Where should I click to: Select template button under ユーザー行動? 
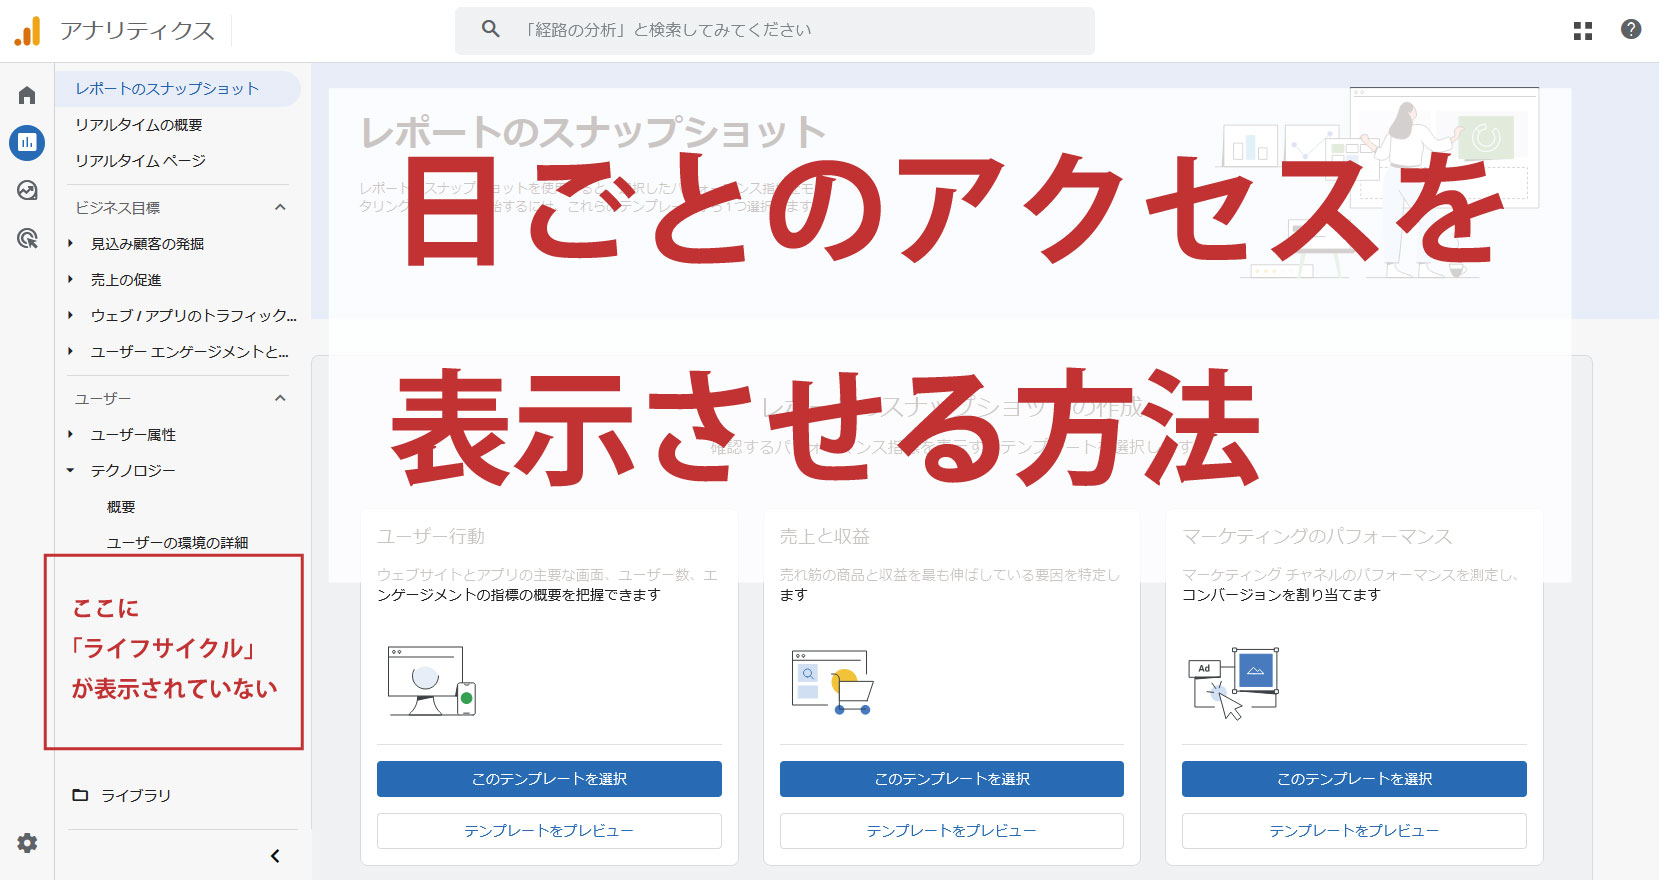click(549, 779)
